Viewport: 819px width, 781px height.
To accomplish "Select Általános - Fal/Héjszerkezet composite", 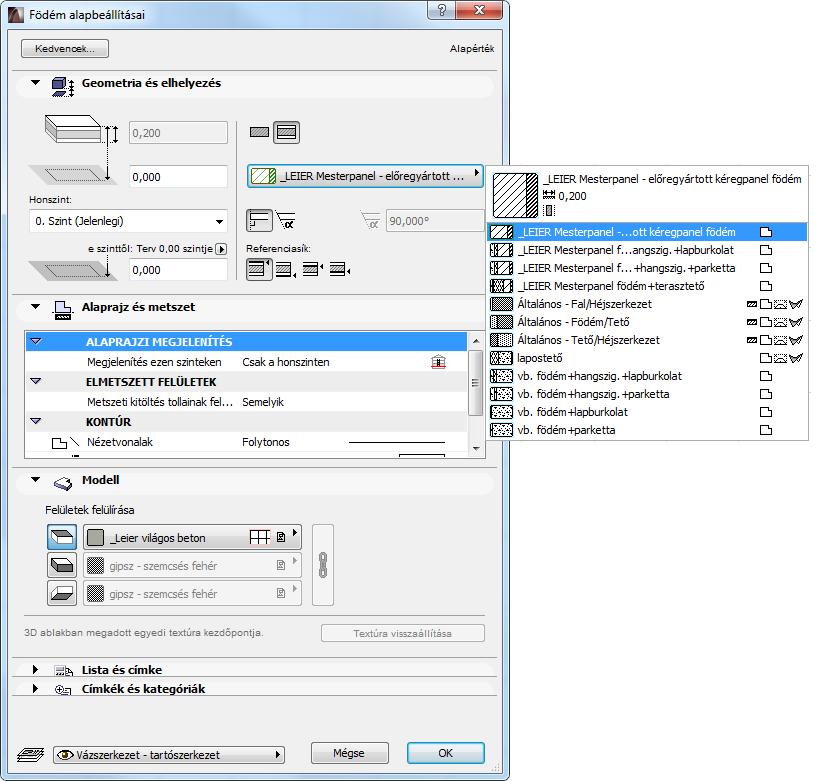I will (647, 304).
